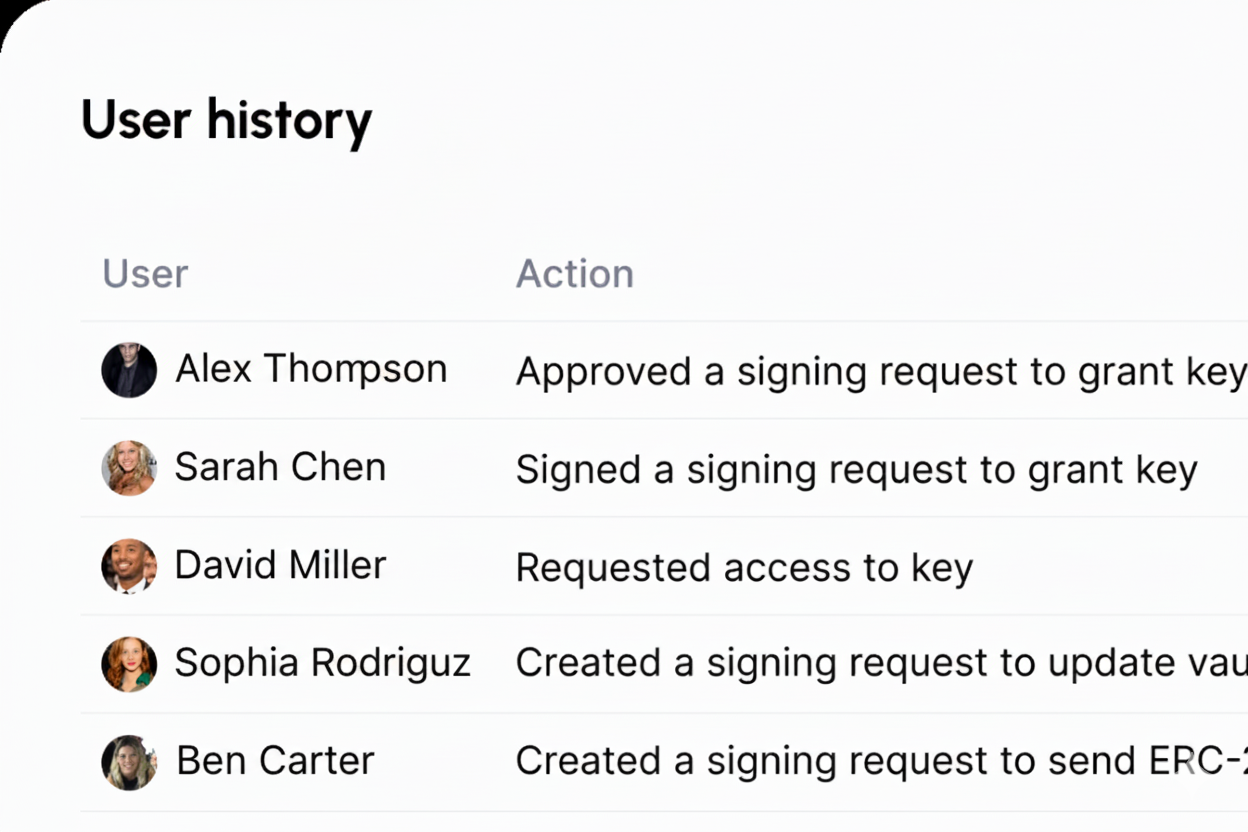Click the David Miller name text
The image size is (1248, 832).
280,565
